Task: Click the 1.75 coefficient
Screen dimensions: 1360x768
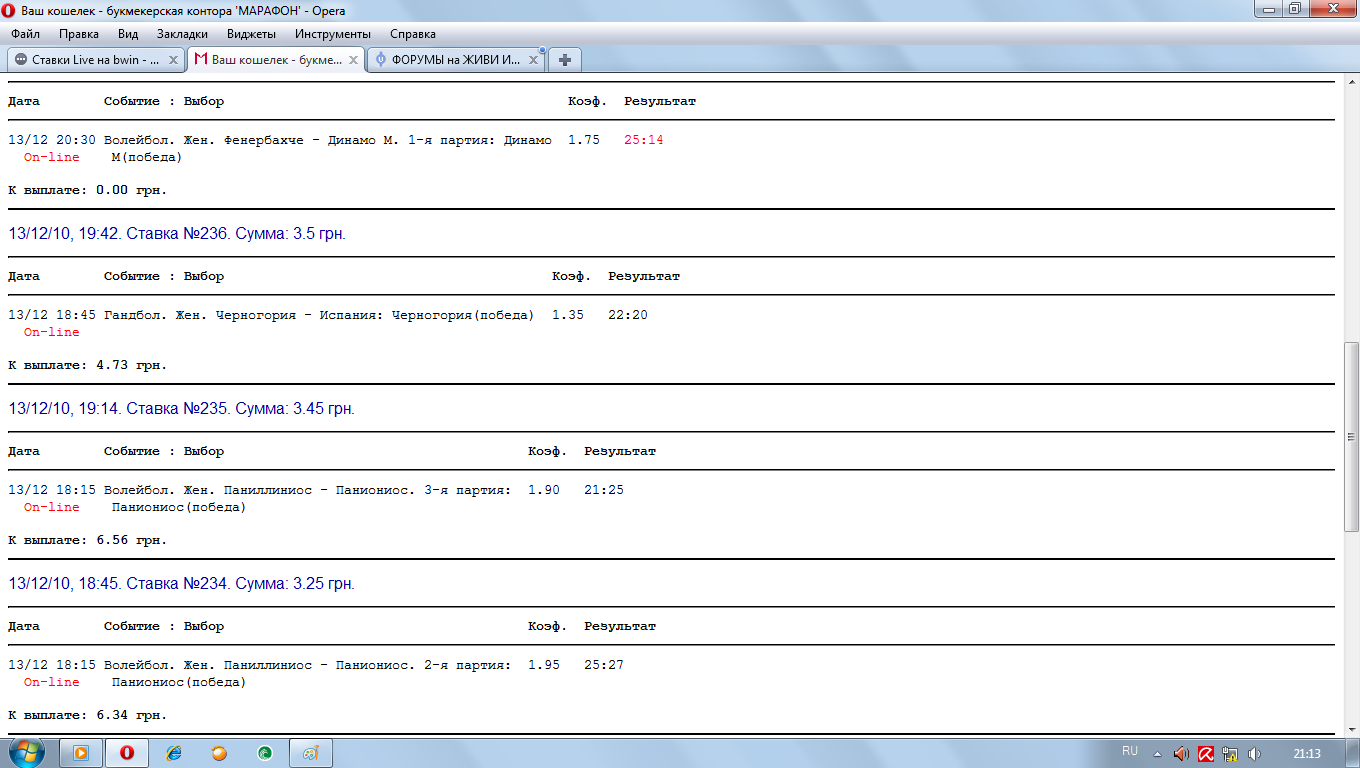Action: tap(584, 140)
